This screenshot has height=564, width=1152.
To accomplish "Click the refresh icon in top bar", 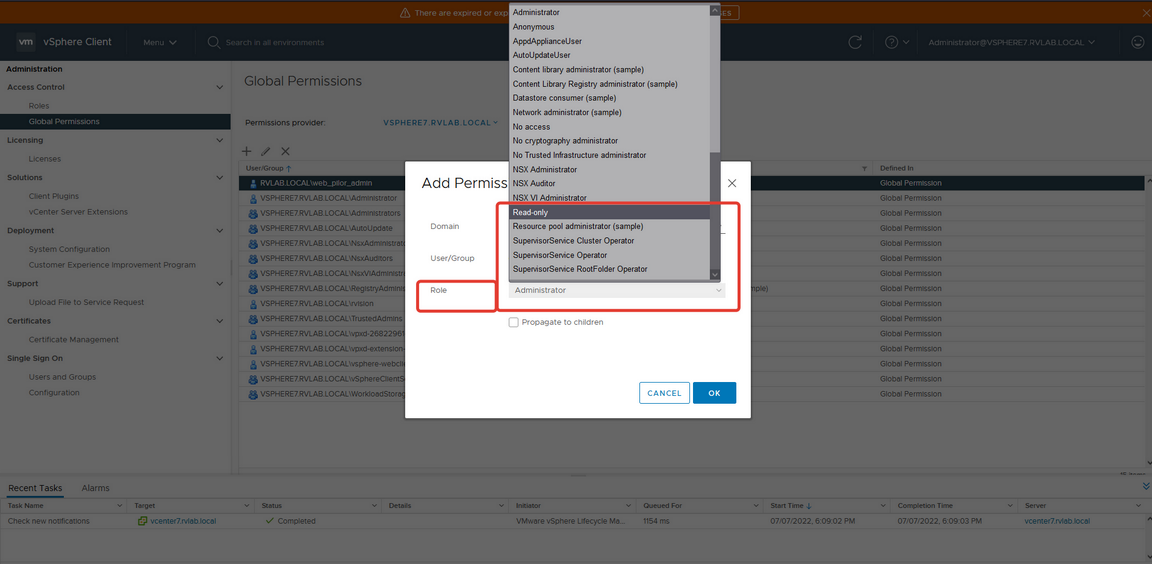I will [x=855, y=43].
